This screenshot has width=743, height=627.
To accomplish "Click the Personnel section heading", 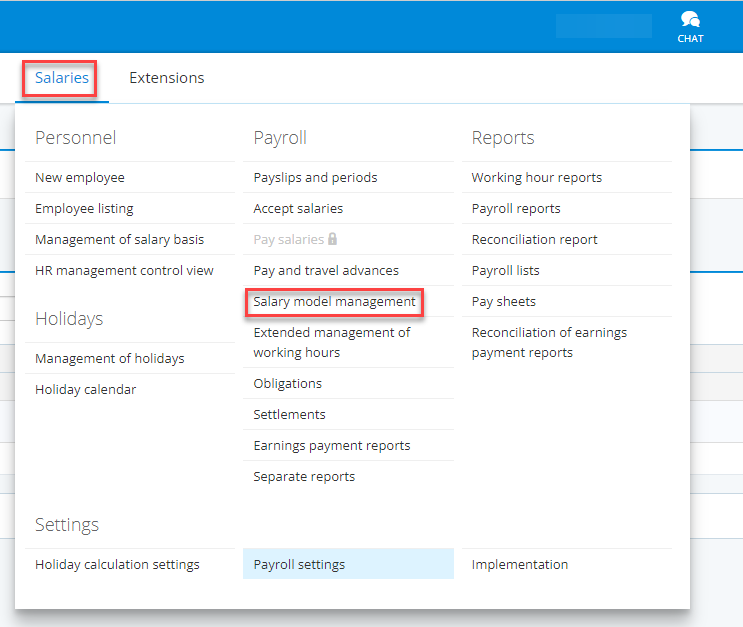I will pos(75,138).
